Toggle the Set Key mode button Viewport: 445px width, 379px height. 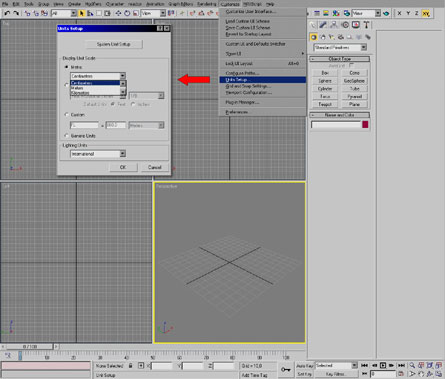click(305, 374)
